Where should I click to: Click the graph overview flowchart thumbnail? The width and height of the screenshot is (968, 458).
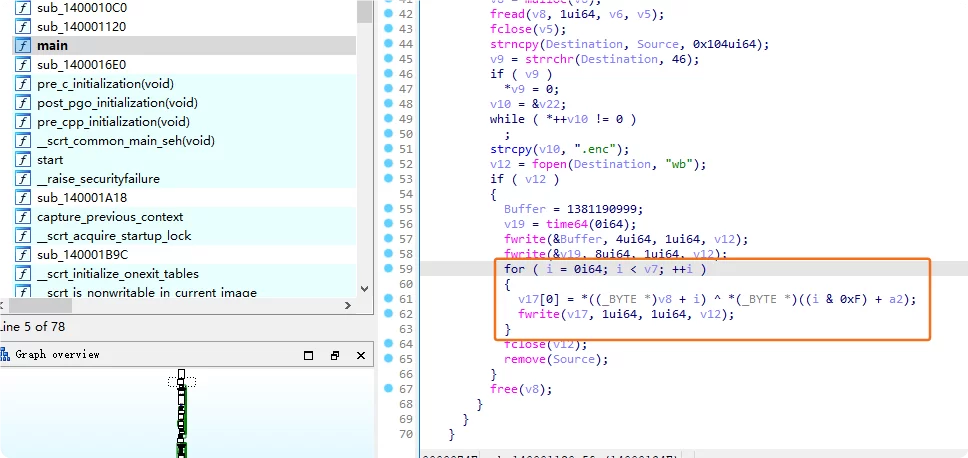point(181,415)
